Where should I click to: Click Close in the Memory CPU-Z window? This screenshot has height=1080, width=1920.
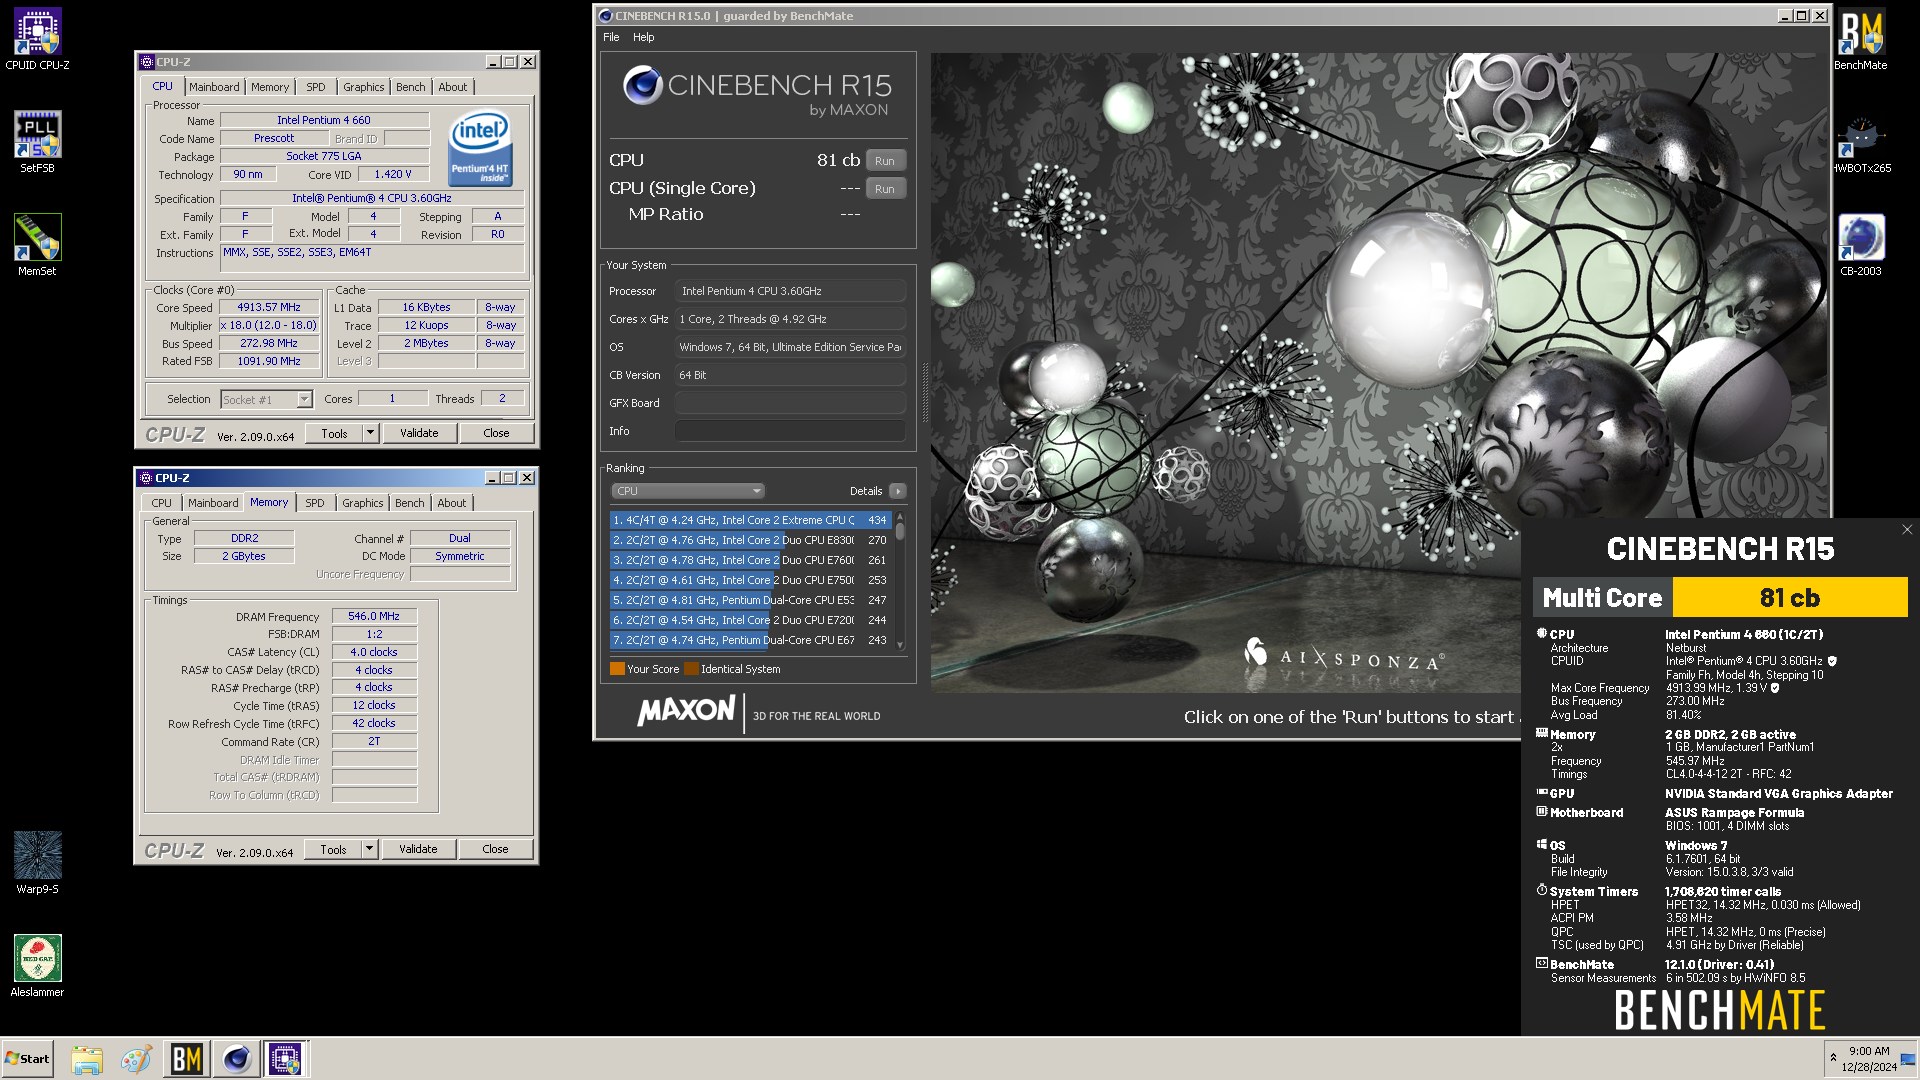(495, 850)
